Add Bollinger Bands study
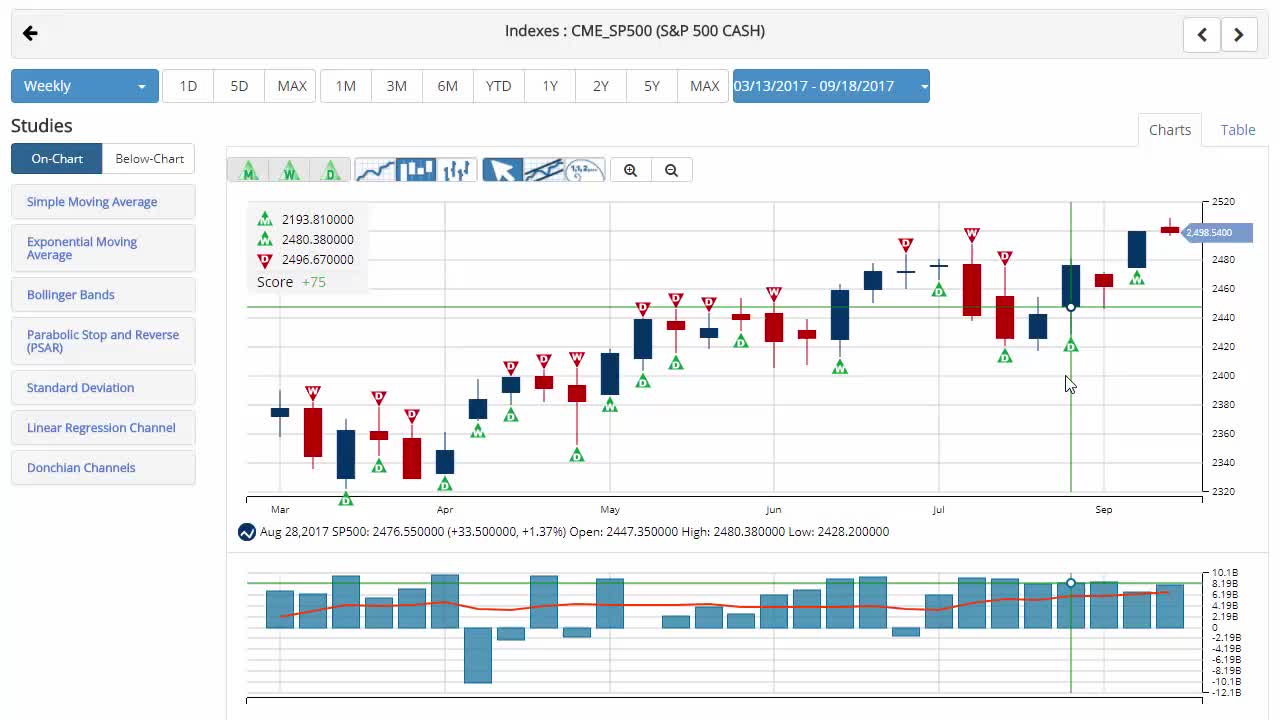Screen dimensions: 1280x720 coord(103,295)
